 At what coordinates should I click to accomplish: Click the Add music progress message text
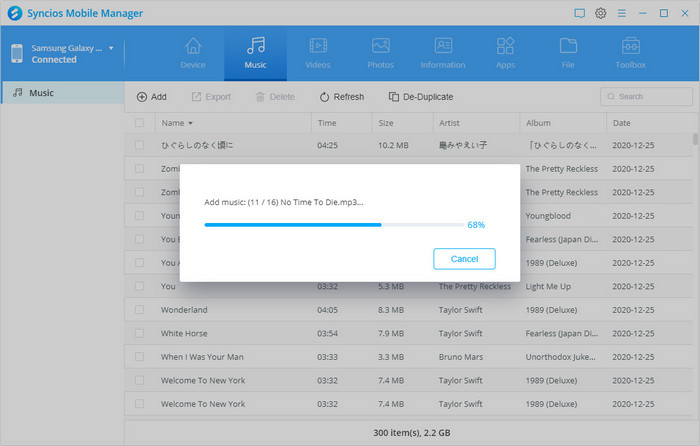point(283,202)
